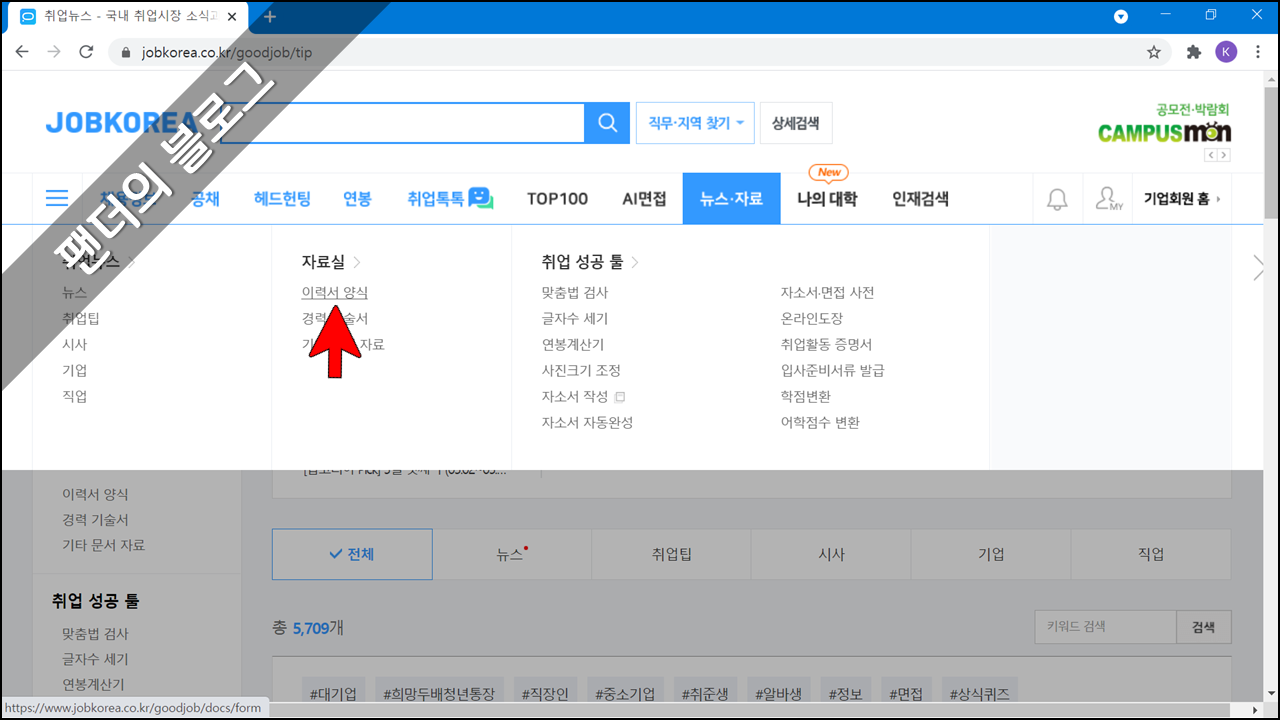Click the Chrome tab search dropdown icon
Image resolution: width=1280 pixels, height=720 pixels.
(1121, 16)
